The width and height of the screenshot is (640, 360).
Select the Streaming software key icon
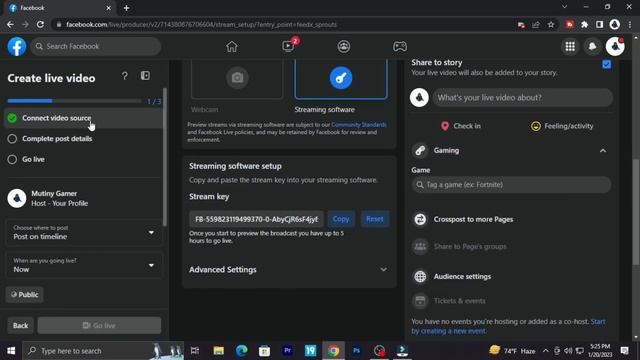(341, 78)
